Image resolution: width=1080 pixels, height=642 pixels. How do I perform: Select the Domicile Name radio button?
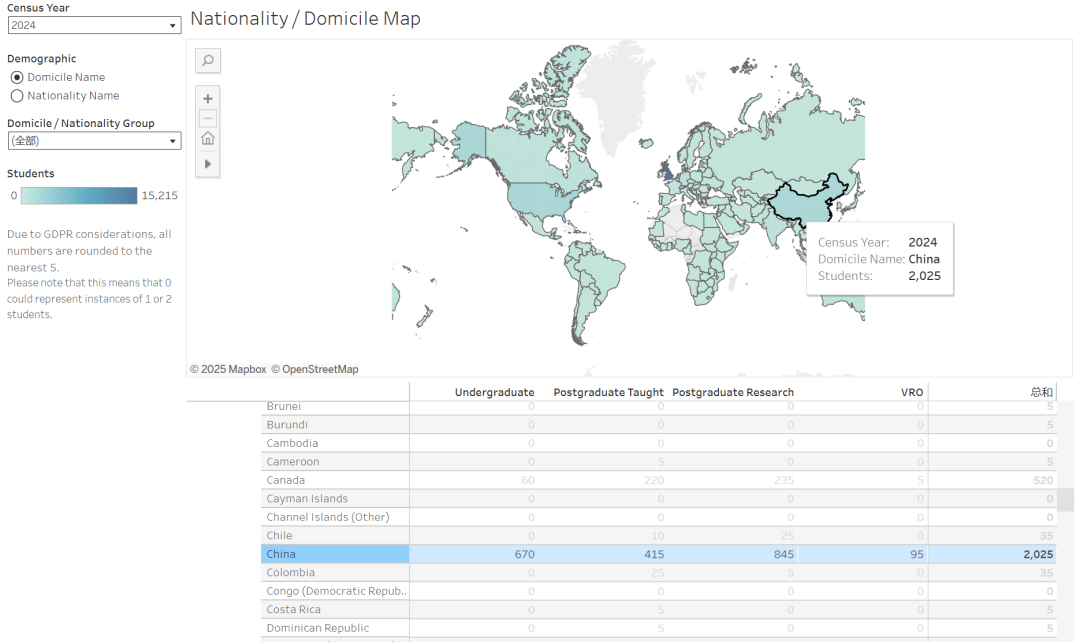pyautogui.click(x=17, y=77)
